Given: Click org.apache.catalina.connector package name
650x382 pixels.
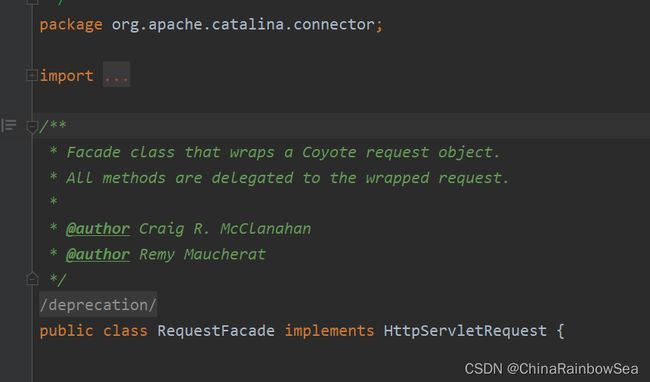Looking at the screenshot, I should click(243, 24).
